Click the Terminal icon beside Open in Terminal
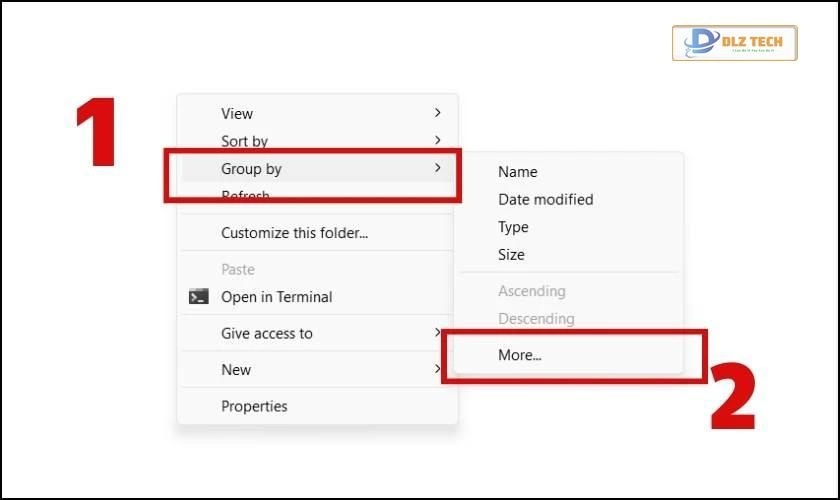The width and height of the screenshot is (840, 500). 199,297
